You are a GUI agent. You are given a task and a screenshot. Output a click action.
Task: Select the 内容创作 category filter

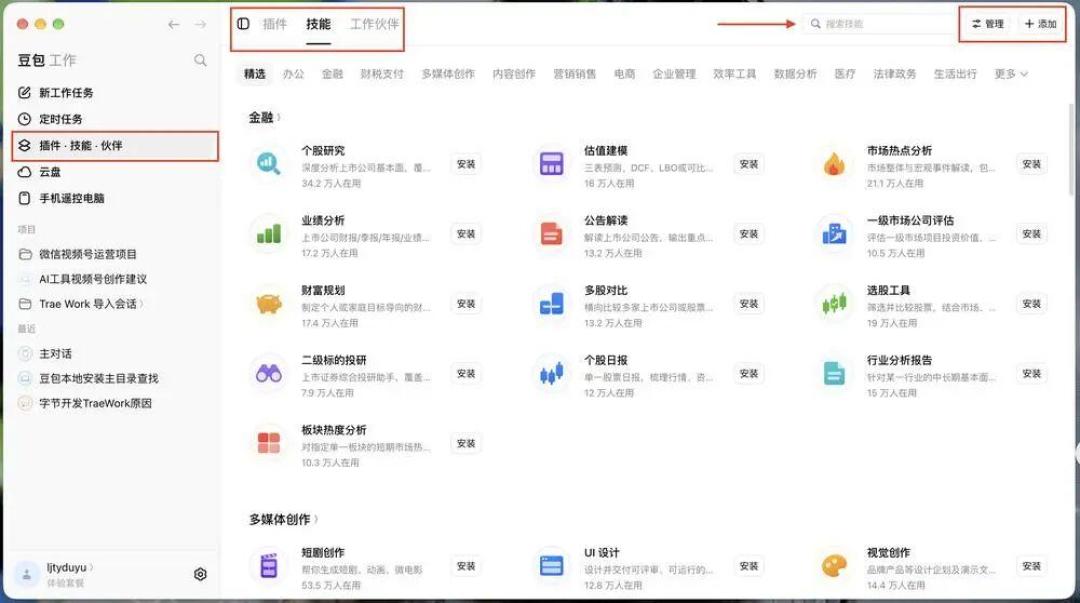tap(514, 74)
